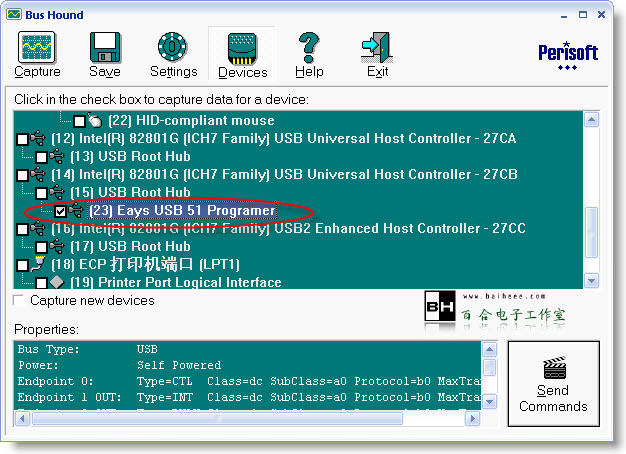Click Properties pane scroll up arrow
The width and height of the screenshot is (626, 454).
pyautogui.click(x=489, y=349)
